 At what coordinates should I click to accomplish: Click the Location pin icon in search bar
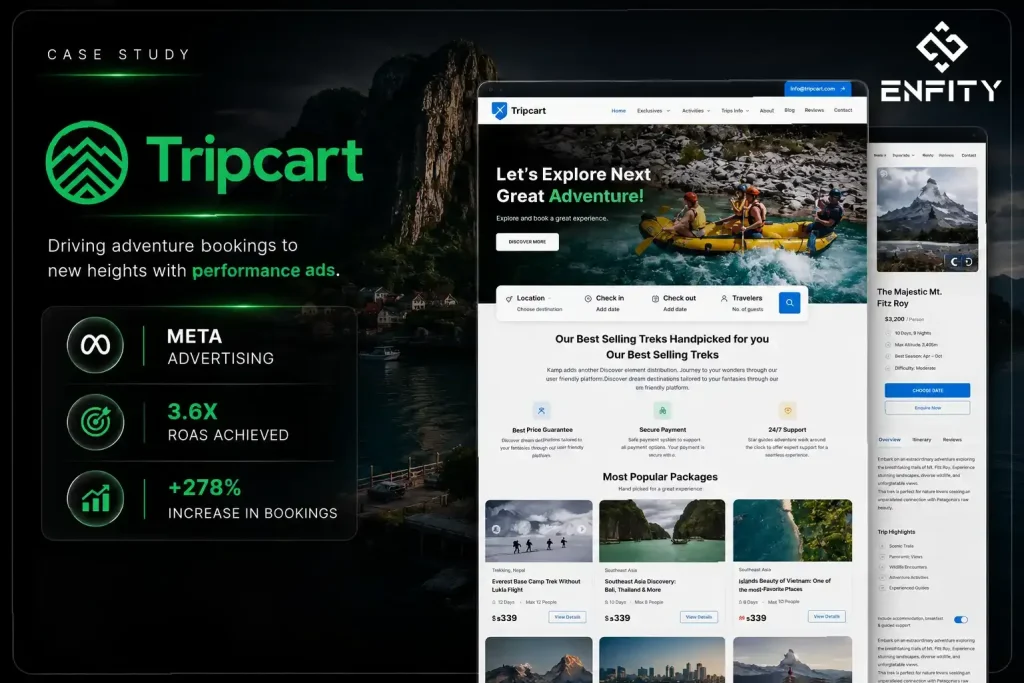[x=509, y=298]
